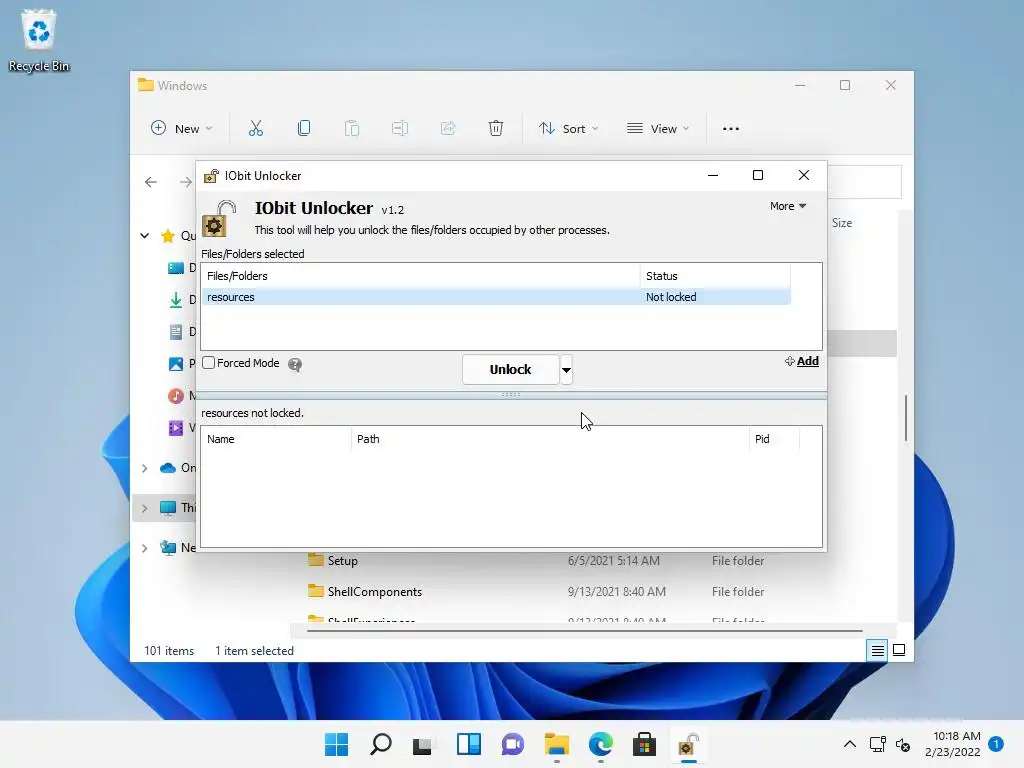Click the Add link in IObit Unlocker

[802, 361]
